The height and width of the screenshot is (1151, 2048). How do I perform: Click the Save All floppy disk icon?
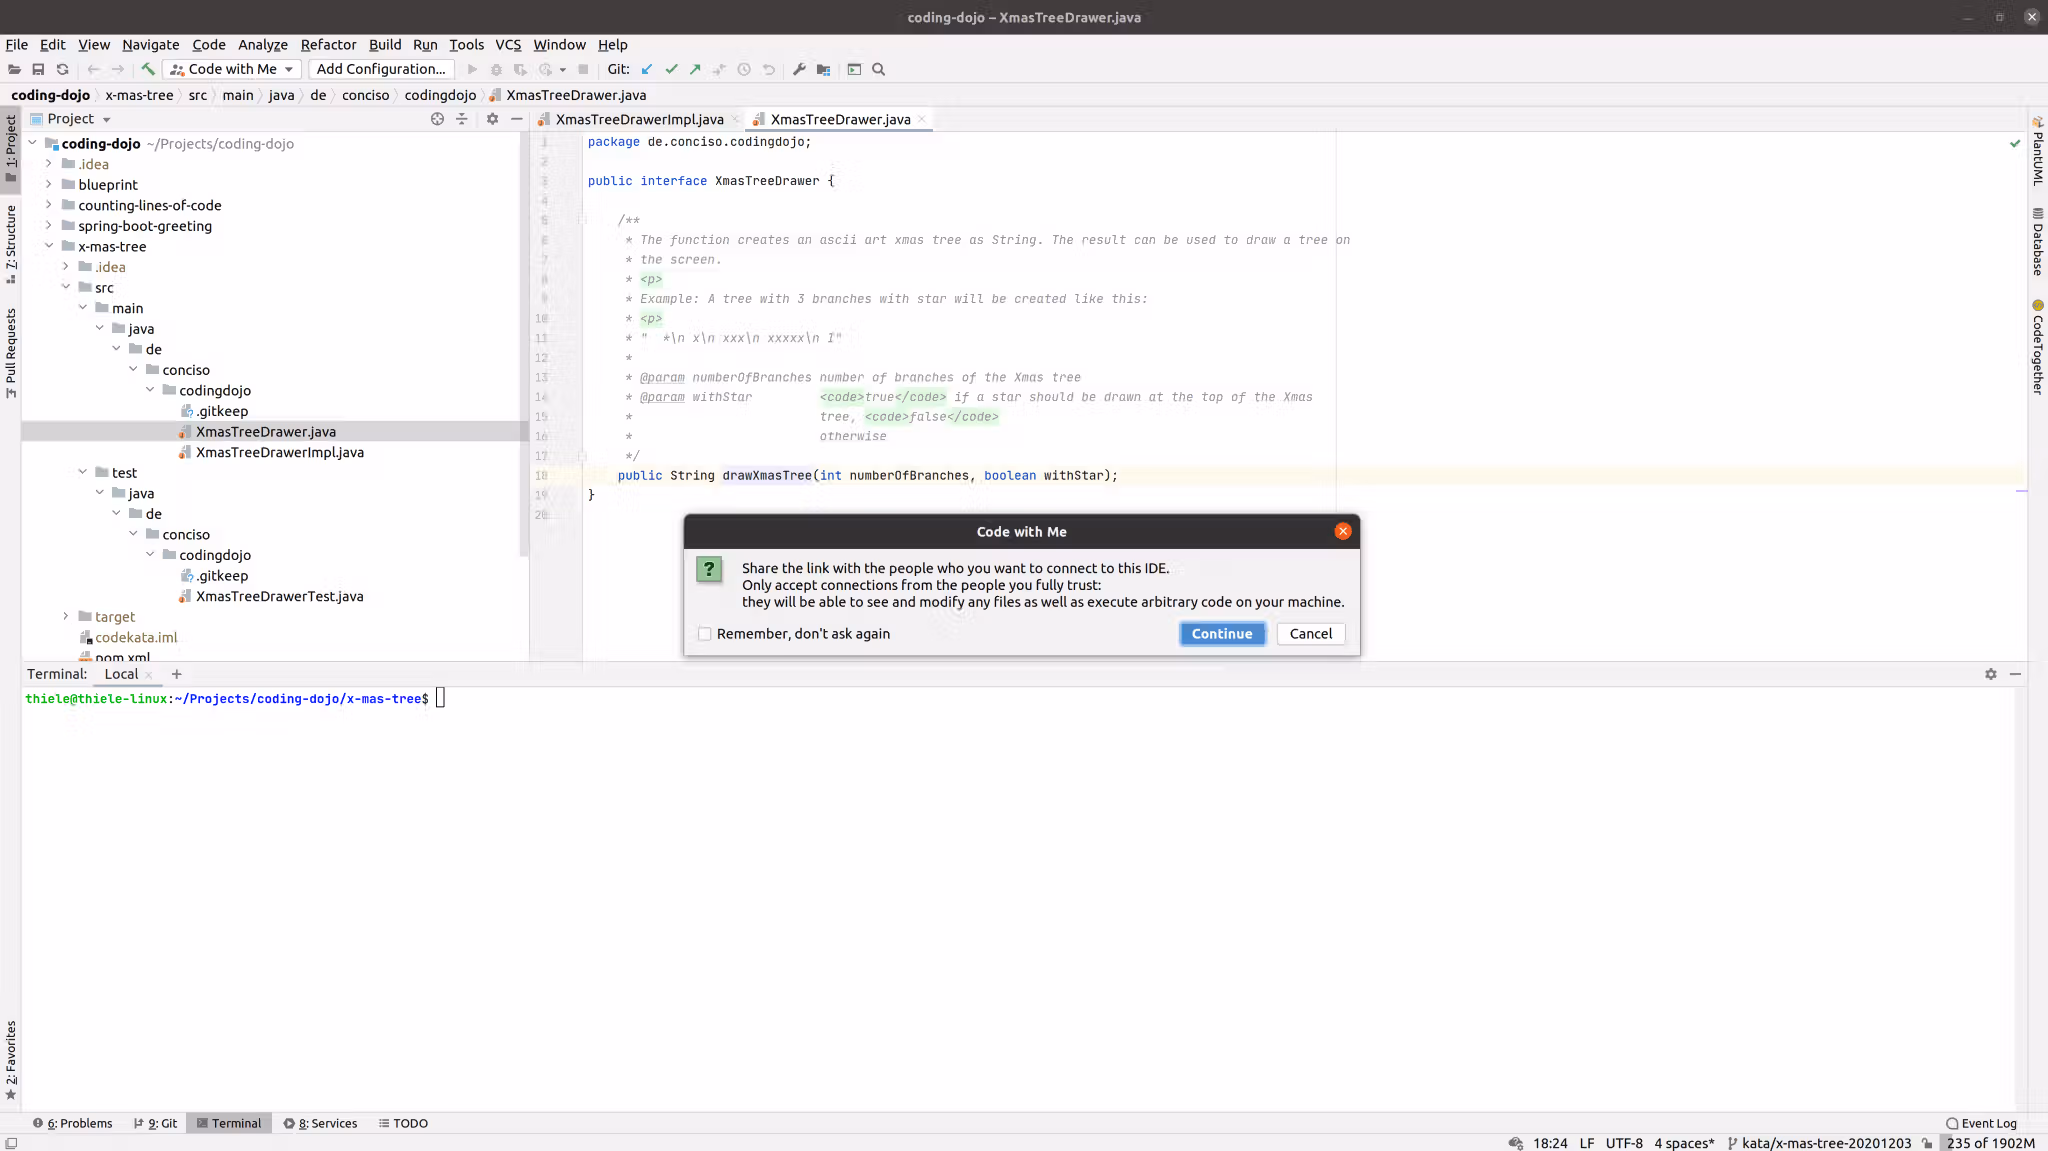[x=38, y=69]
